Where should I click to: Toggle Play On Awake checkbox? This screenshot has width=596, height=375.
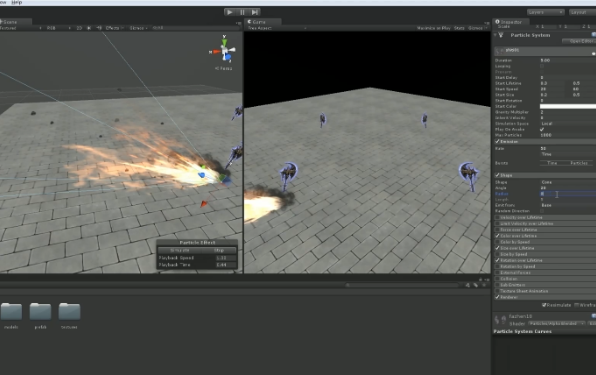542,130
